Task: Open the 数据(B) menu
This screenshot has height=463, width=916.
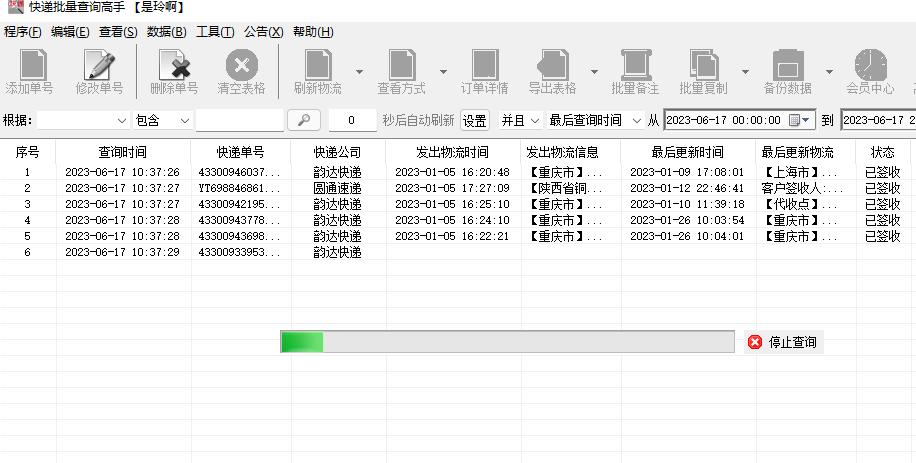Action: pyautogui.click(x=166, y=32)
